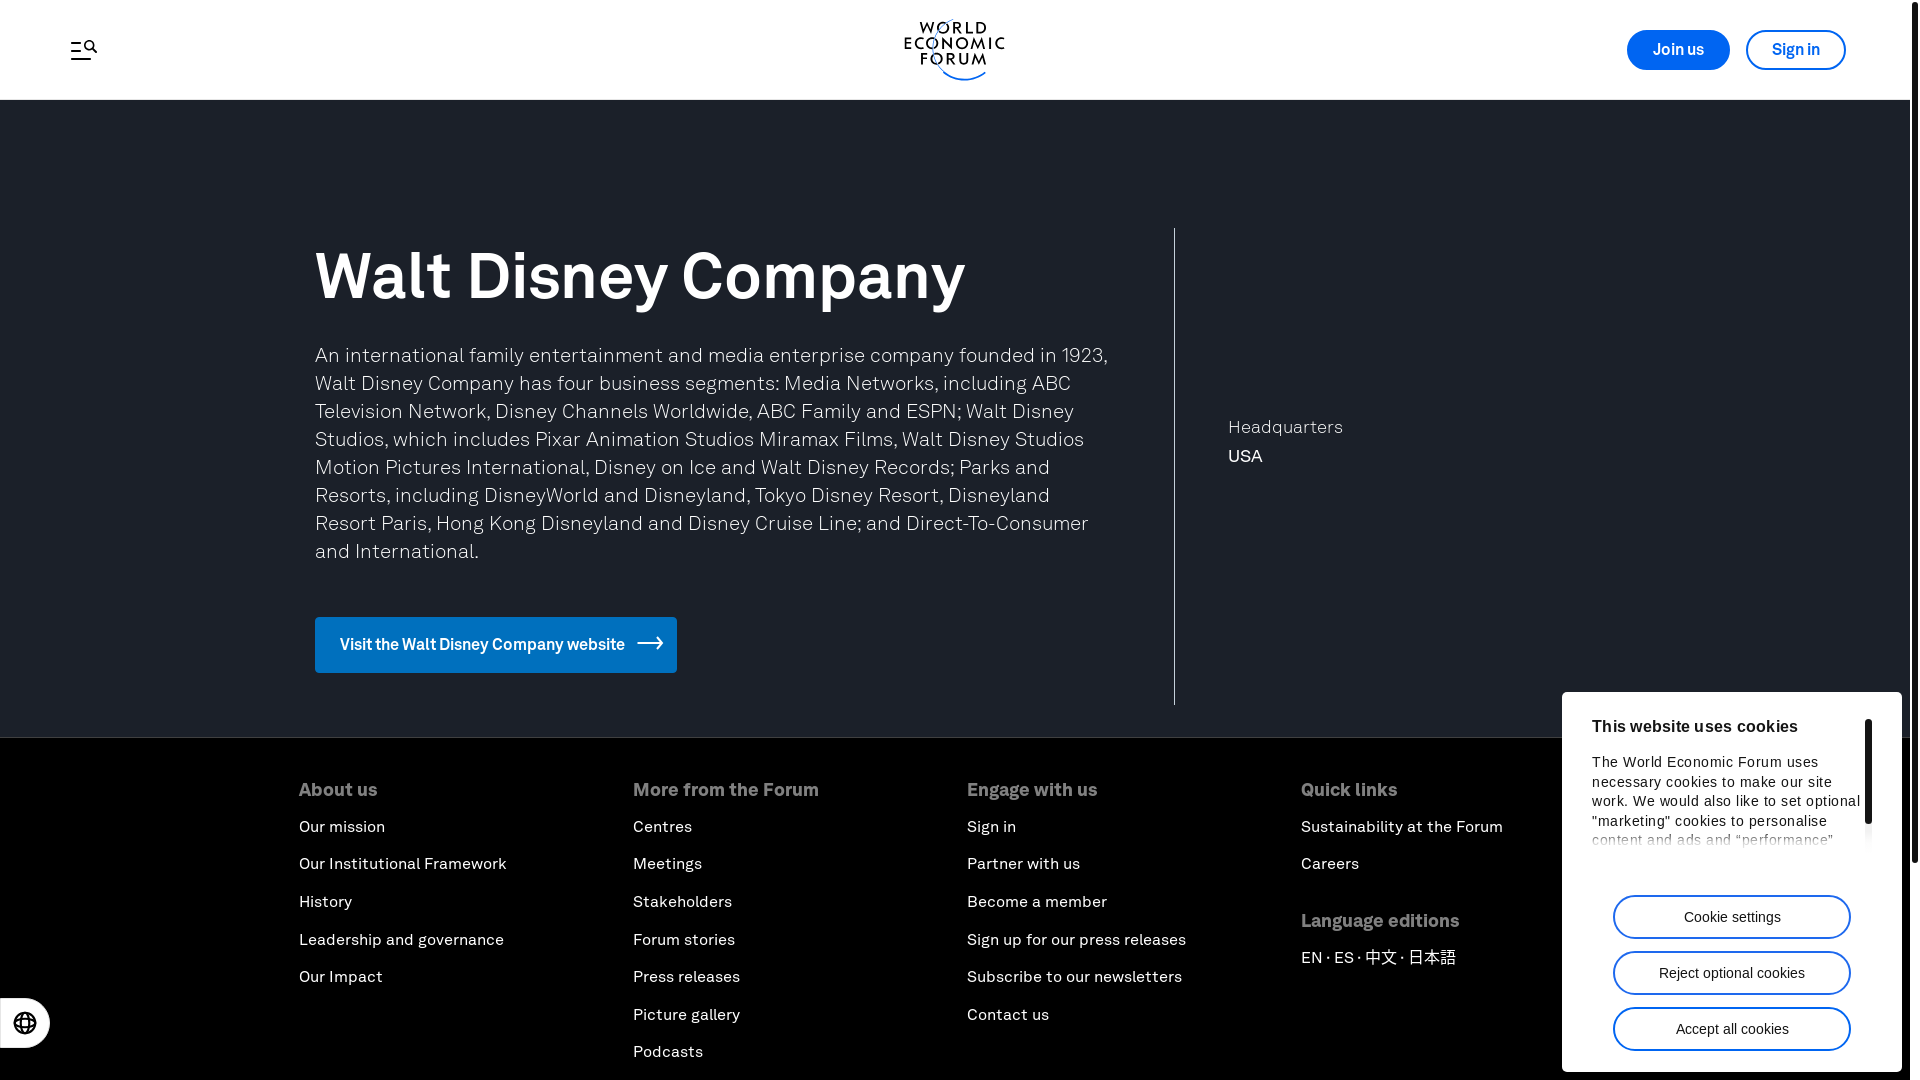Open the Contact us link
Viewport: 1920px width, 1080px height.
point(1008,1015)
